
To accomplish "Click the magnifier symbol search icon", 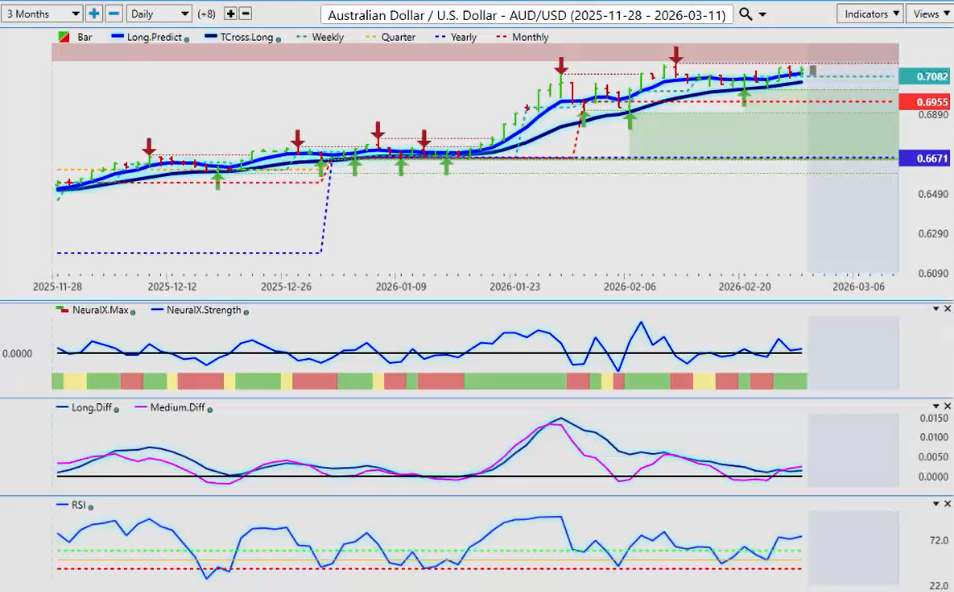I will [x=746, y=14].
